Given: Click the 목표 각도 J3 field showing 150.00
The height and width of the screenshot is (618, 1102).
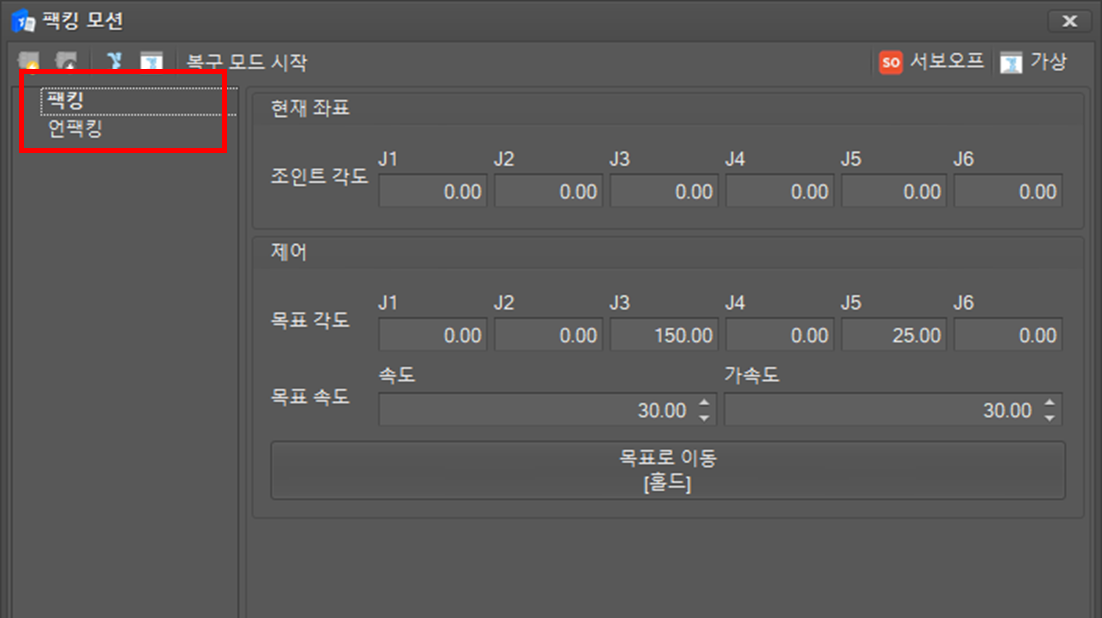Looking at the screenshot, I should pos(664,336).
